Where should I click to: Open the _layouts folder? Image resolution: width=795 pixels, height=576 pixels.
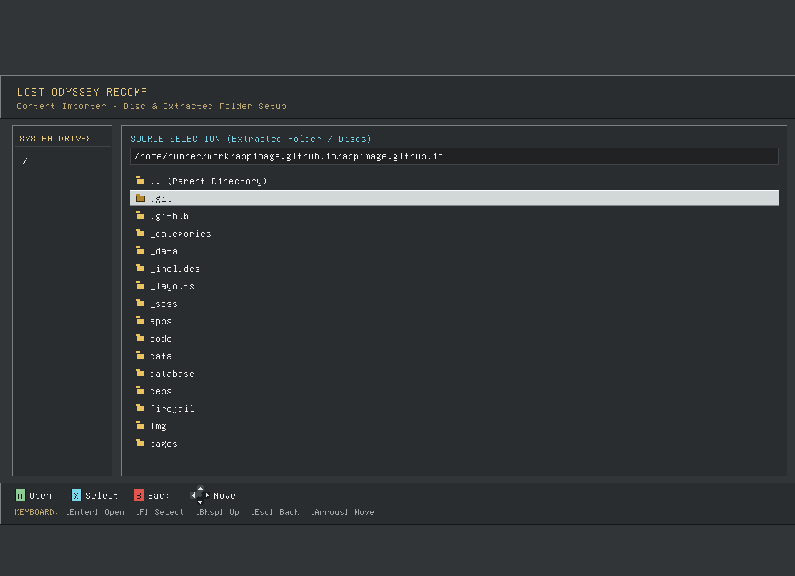pyautogui.click(x=454, y=286)
